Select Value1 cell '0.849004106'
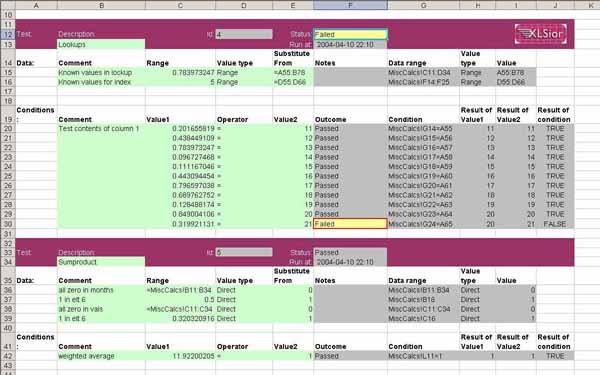 [180, 214]
